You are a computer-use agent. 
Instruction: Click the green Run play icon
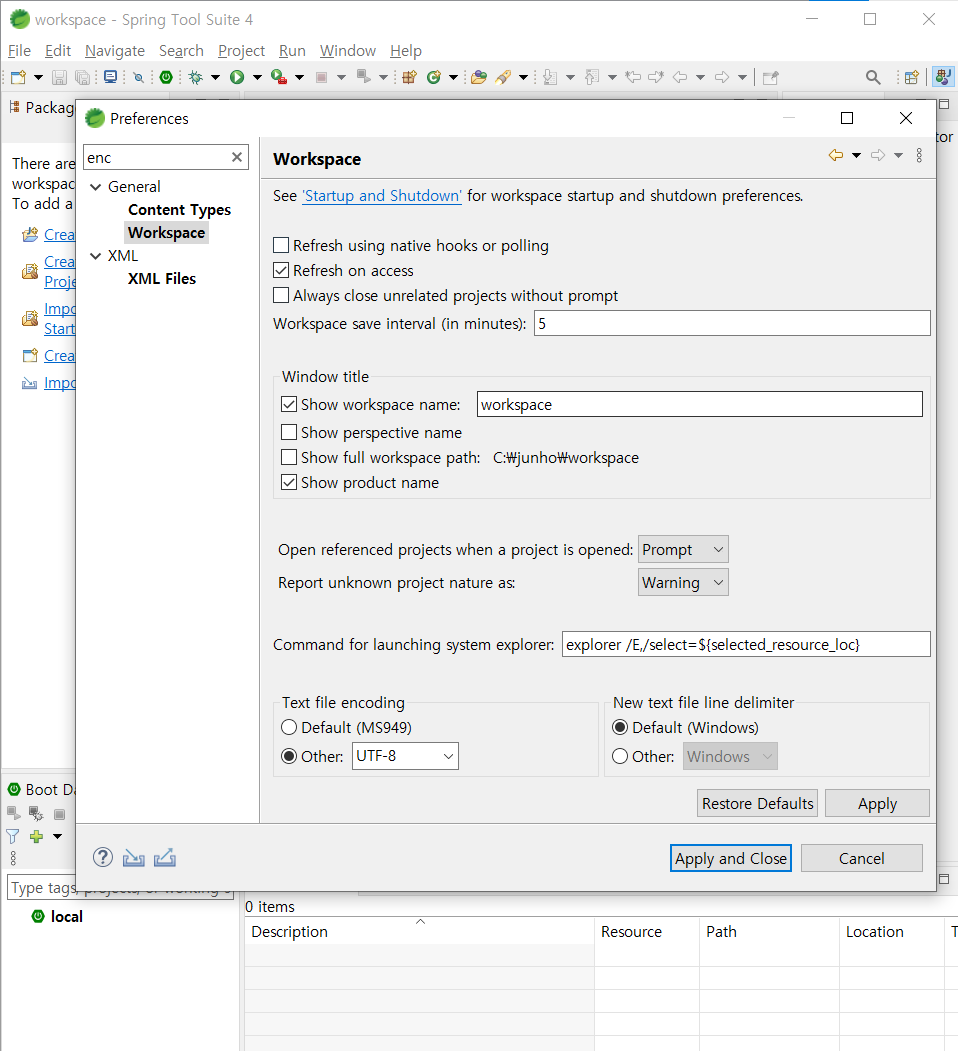pos(236,78)
